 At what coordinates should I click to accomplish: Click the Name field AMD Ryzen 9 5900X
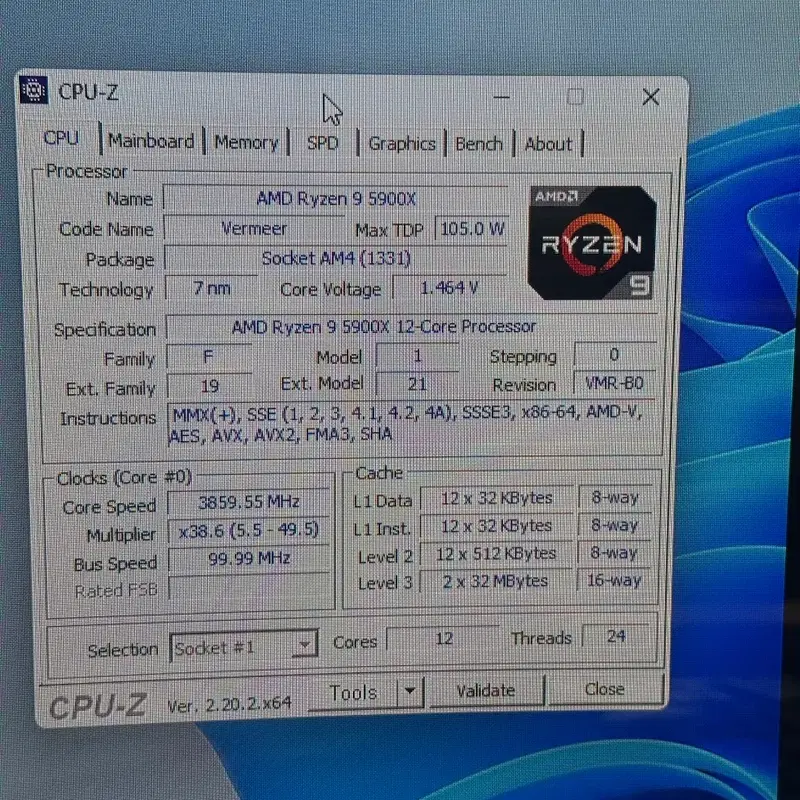(x=336, y=198)
